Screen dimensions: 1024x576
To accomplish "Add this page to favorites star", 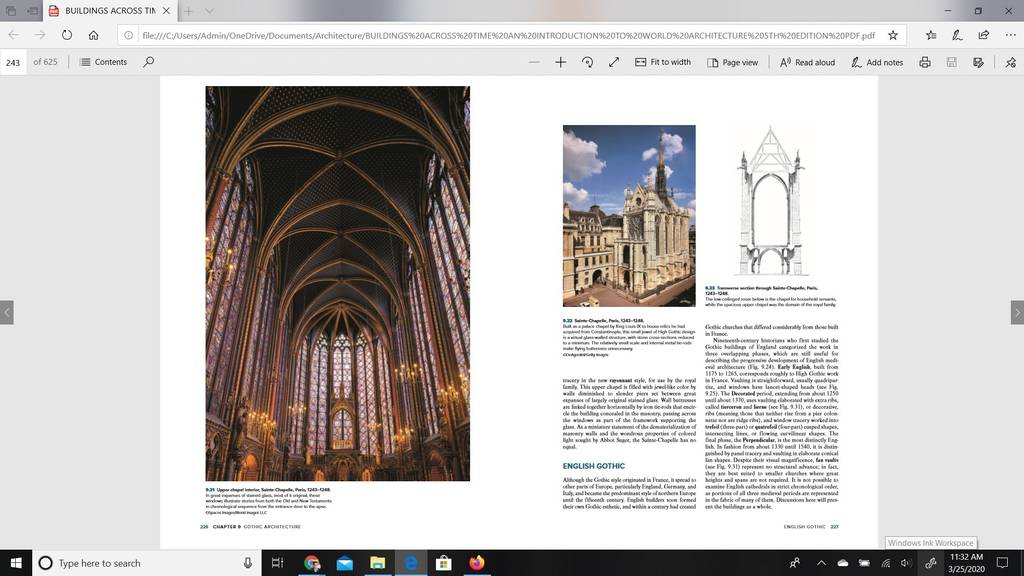I will pos(893,35).
